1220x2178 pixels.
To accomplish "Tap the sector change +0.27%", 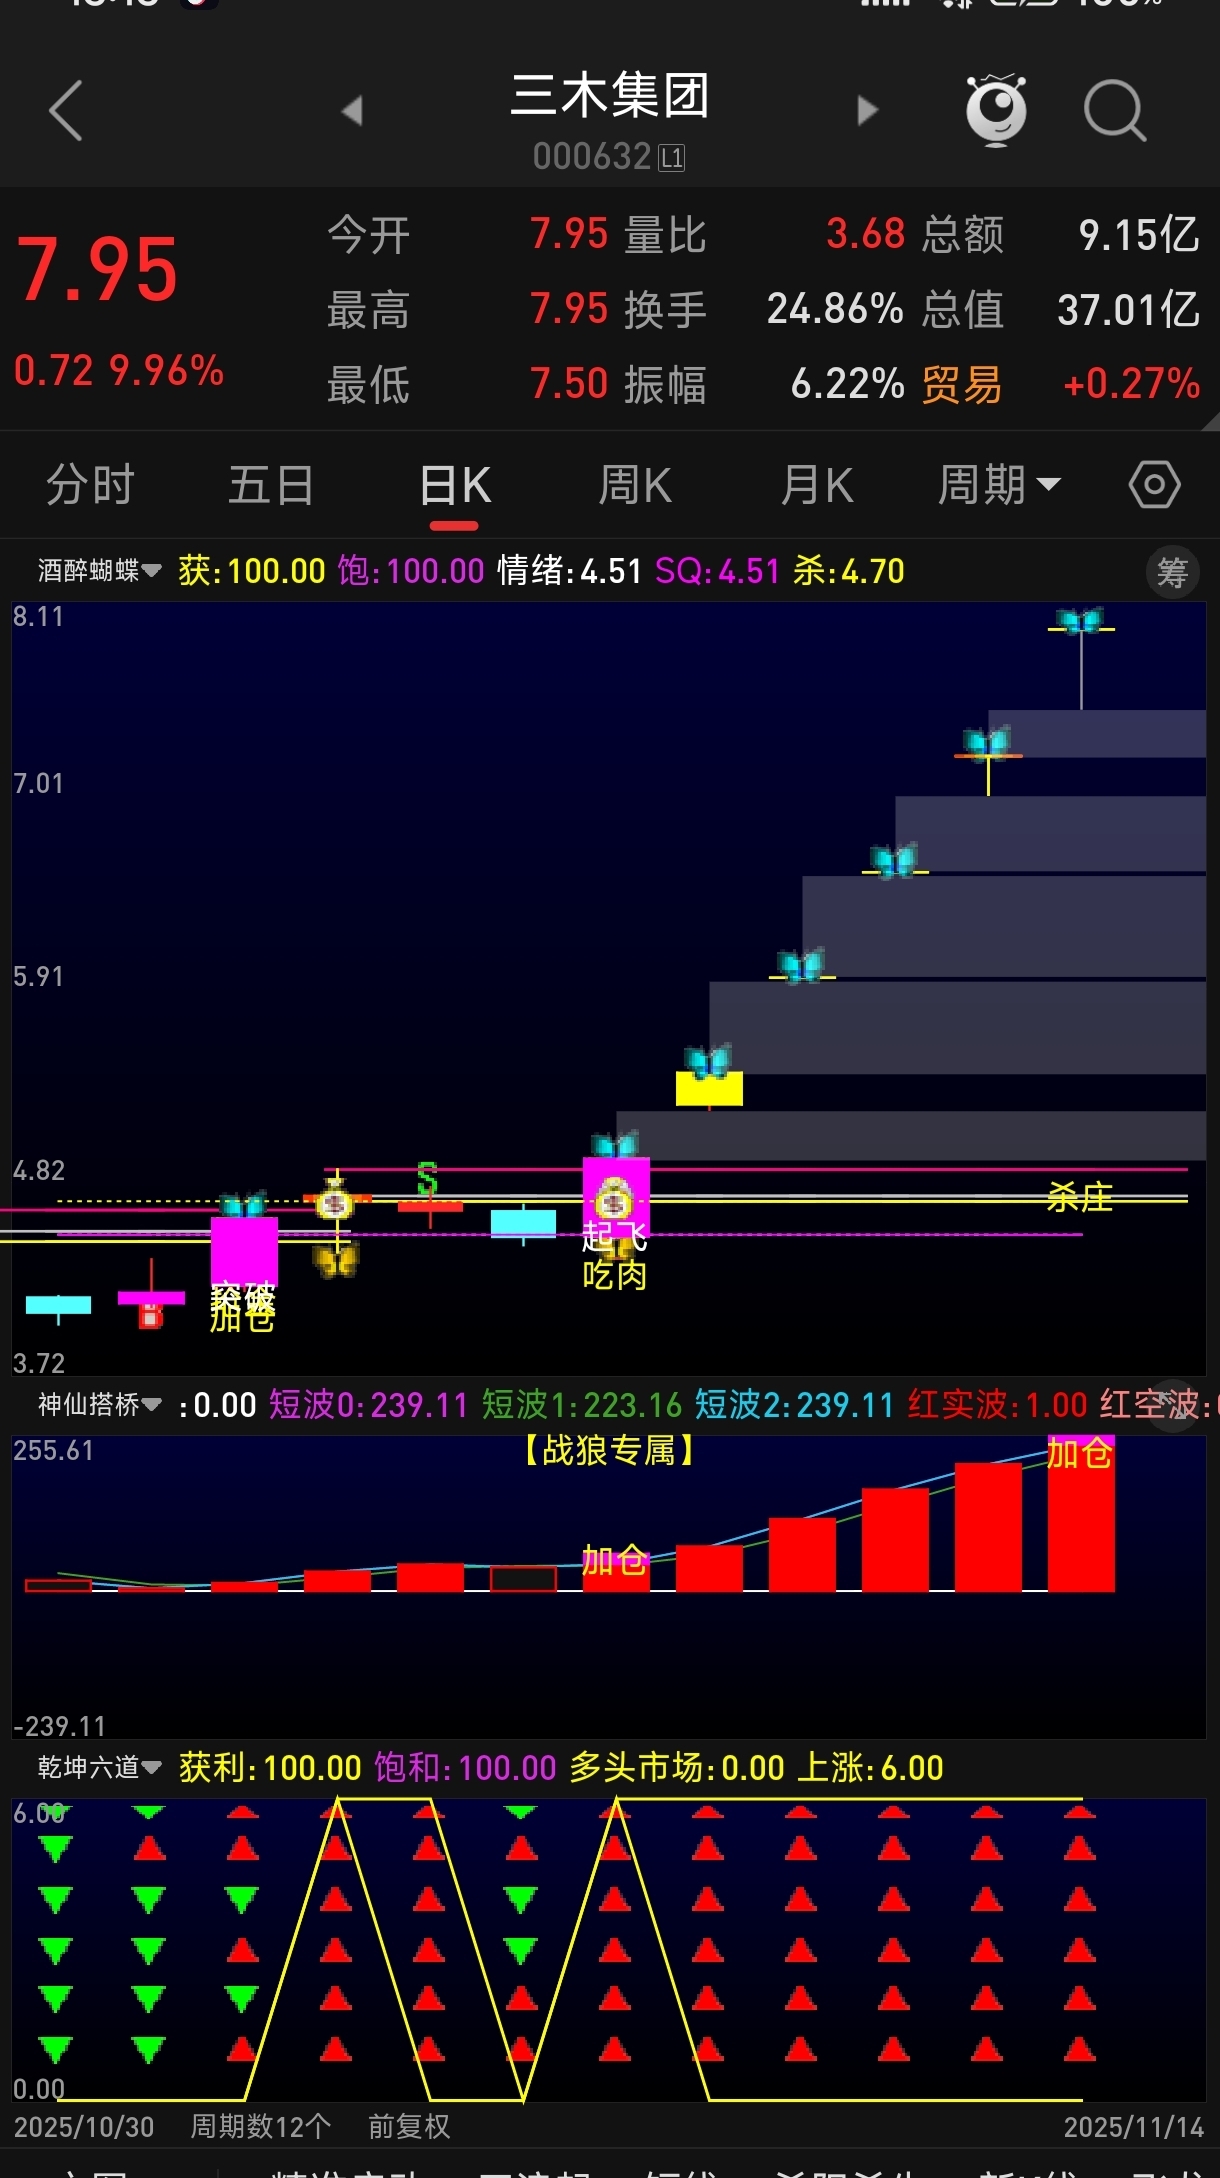I will 1131,384.
